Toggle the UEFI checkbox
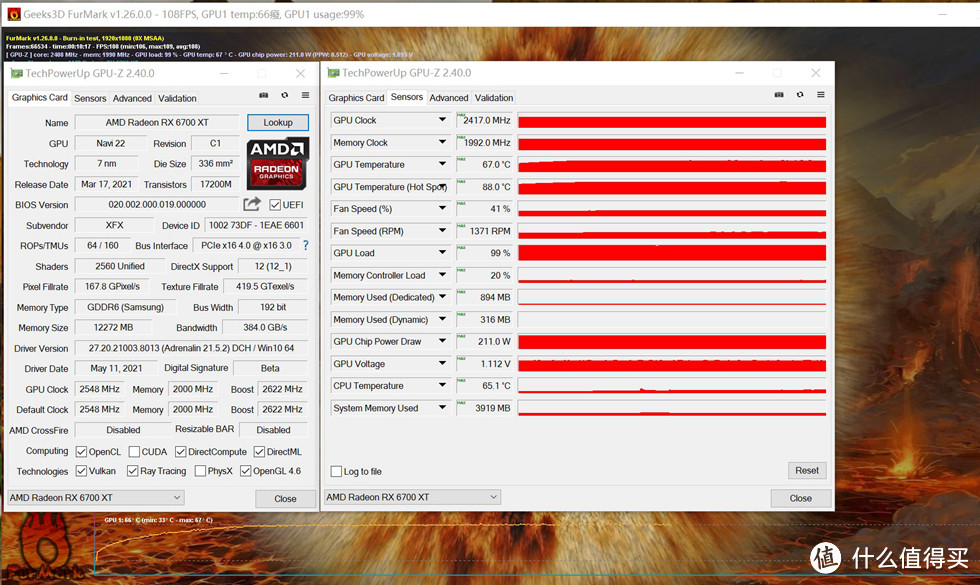 275,204
